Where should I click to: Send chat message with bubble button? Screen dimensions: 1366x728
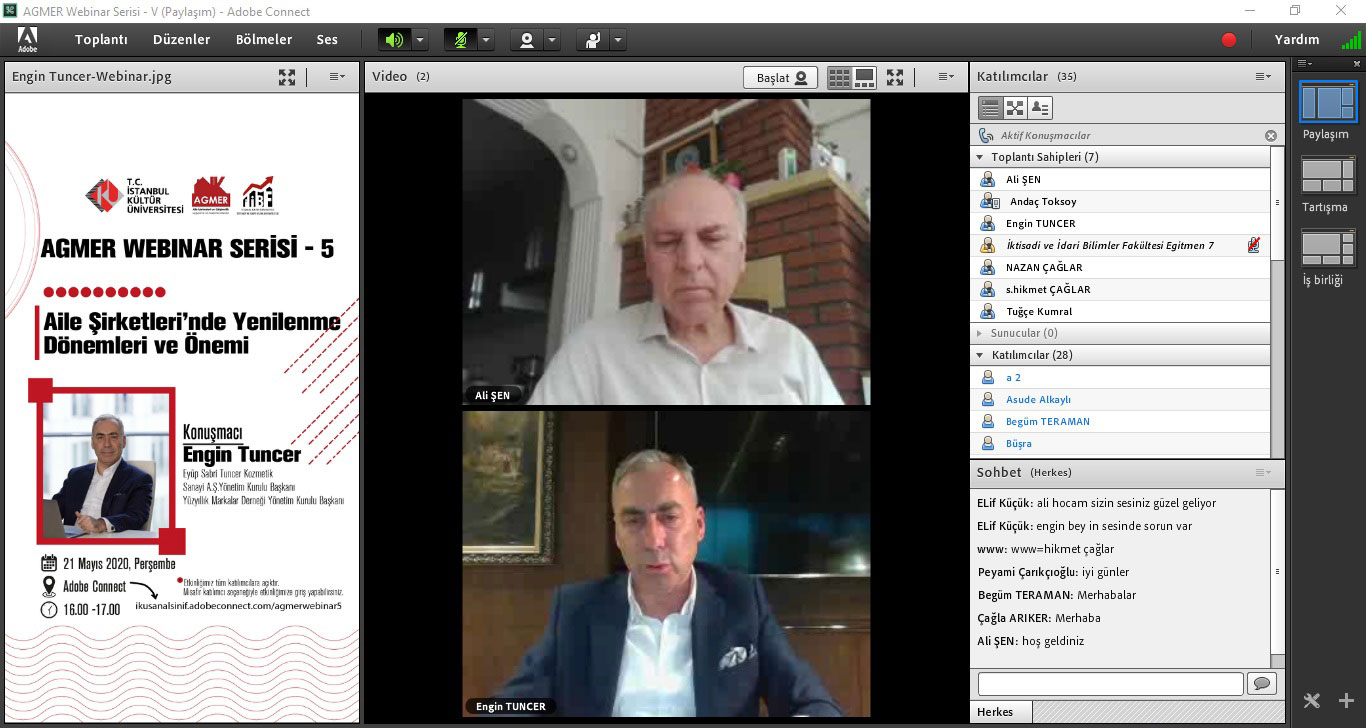pyautogui.click(x=1261, y=684)
